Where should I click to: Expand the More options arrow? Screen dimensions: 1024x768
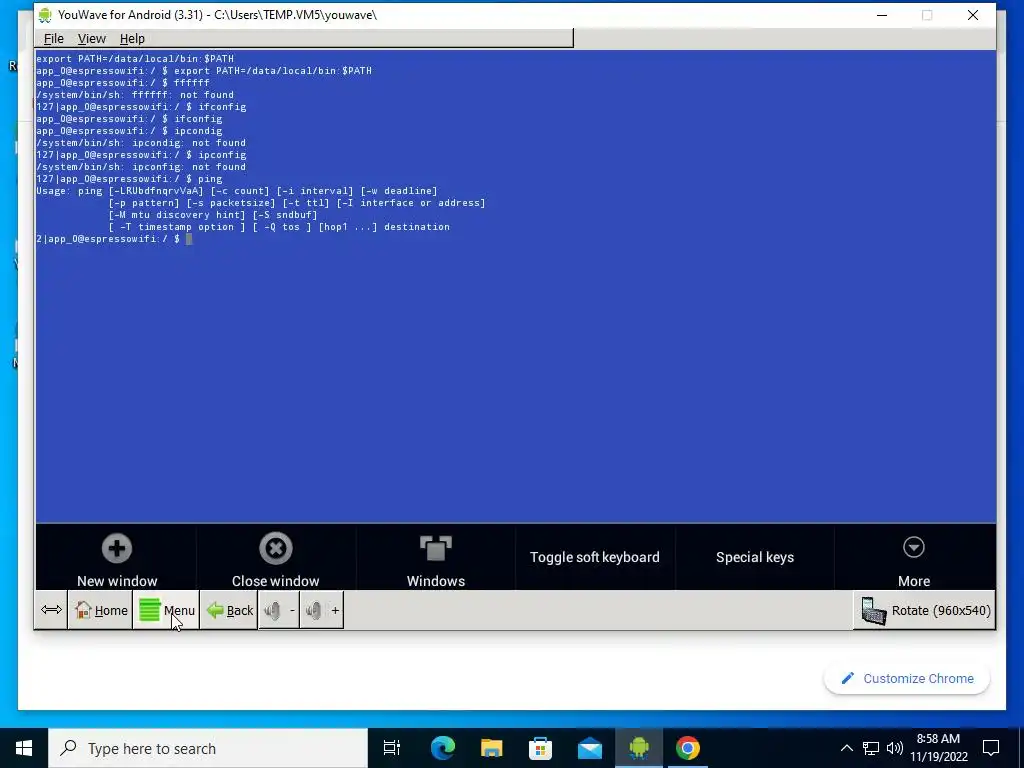coord(914,547)
